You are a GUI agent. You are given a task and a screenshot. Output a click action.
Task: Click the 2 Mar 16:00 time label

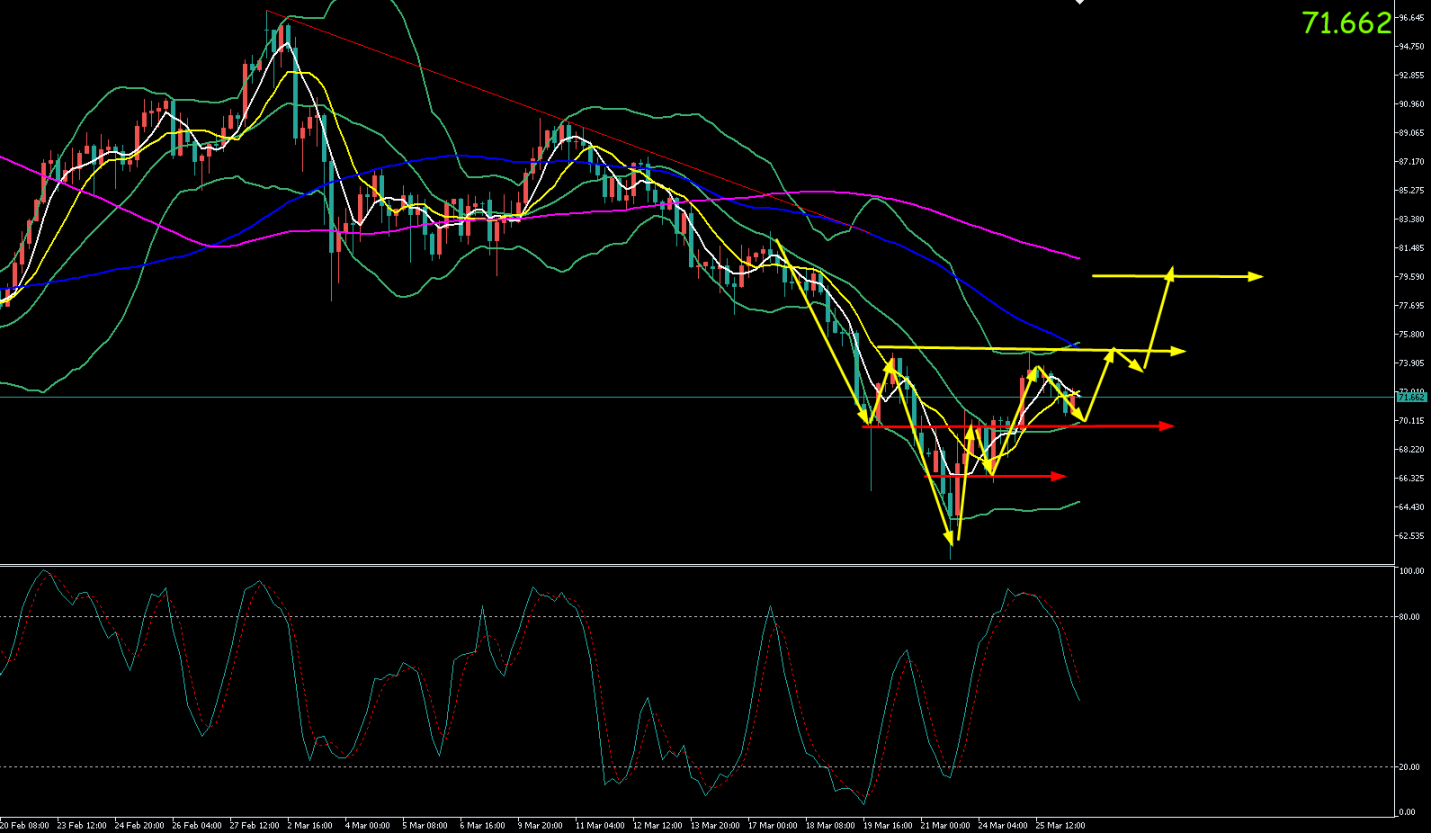[312, 826]
